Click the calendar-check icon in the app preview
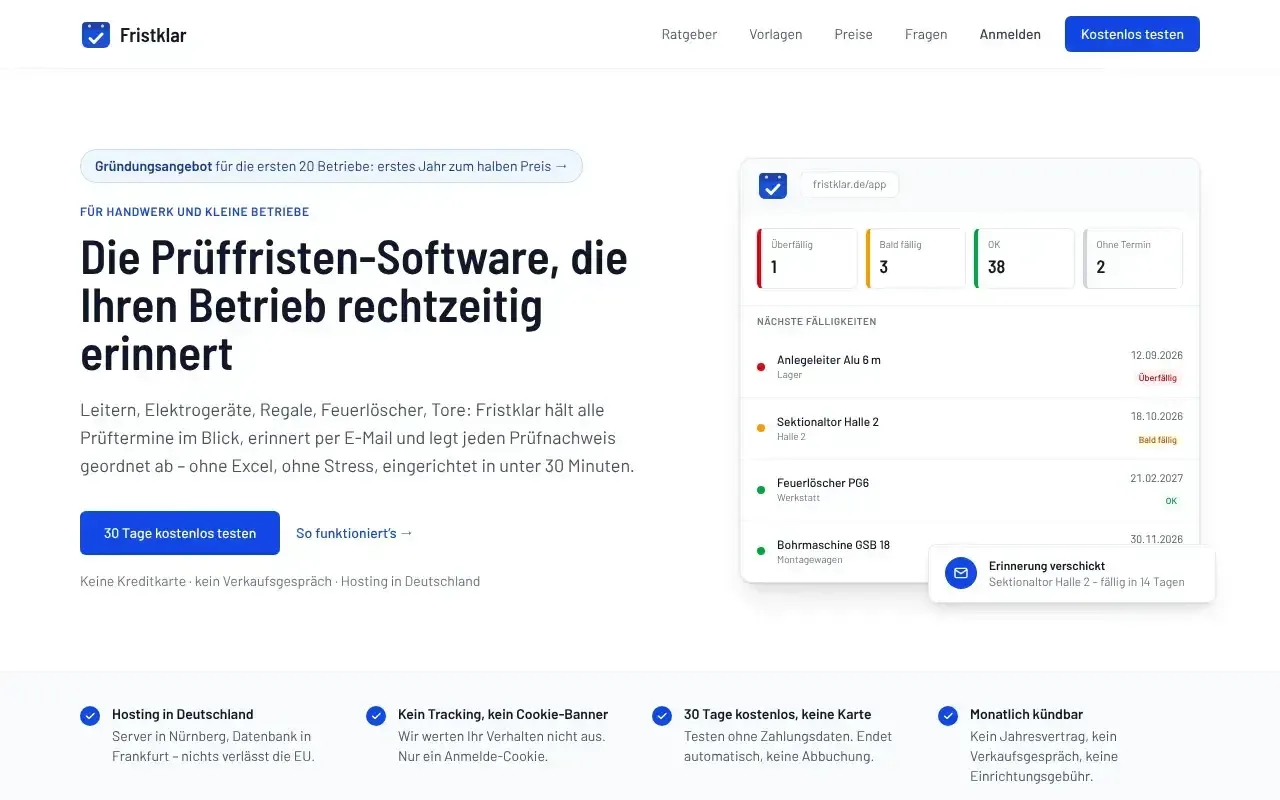This screenshot has width=1280, height=800. tap(773, 185)
